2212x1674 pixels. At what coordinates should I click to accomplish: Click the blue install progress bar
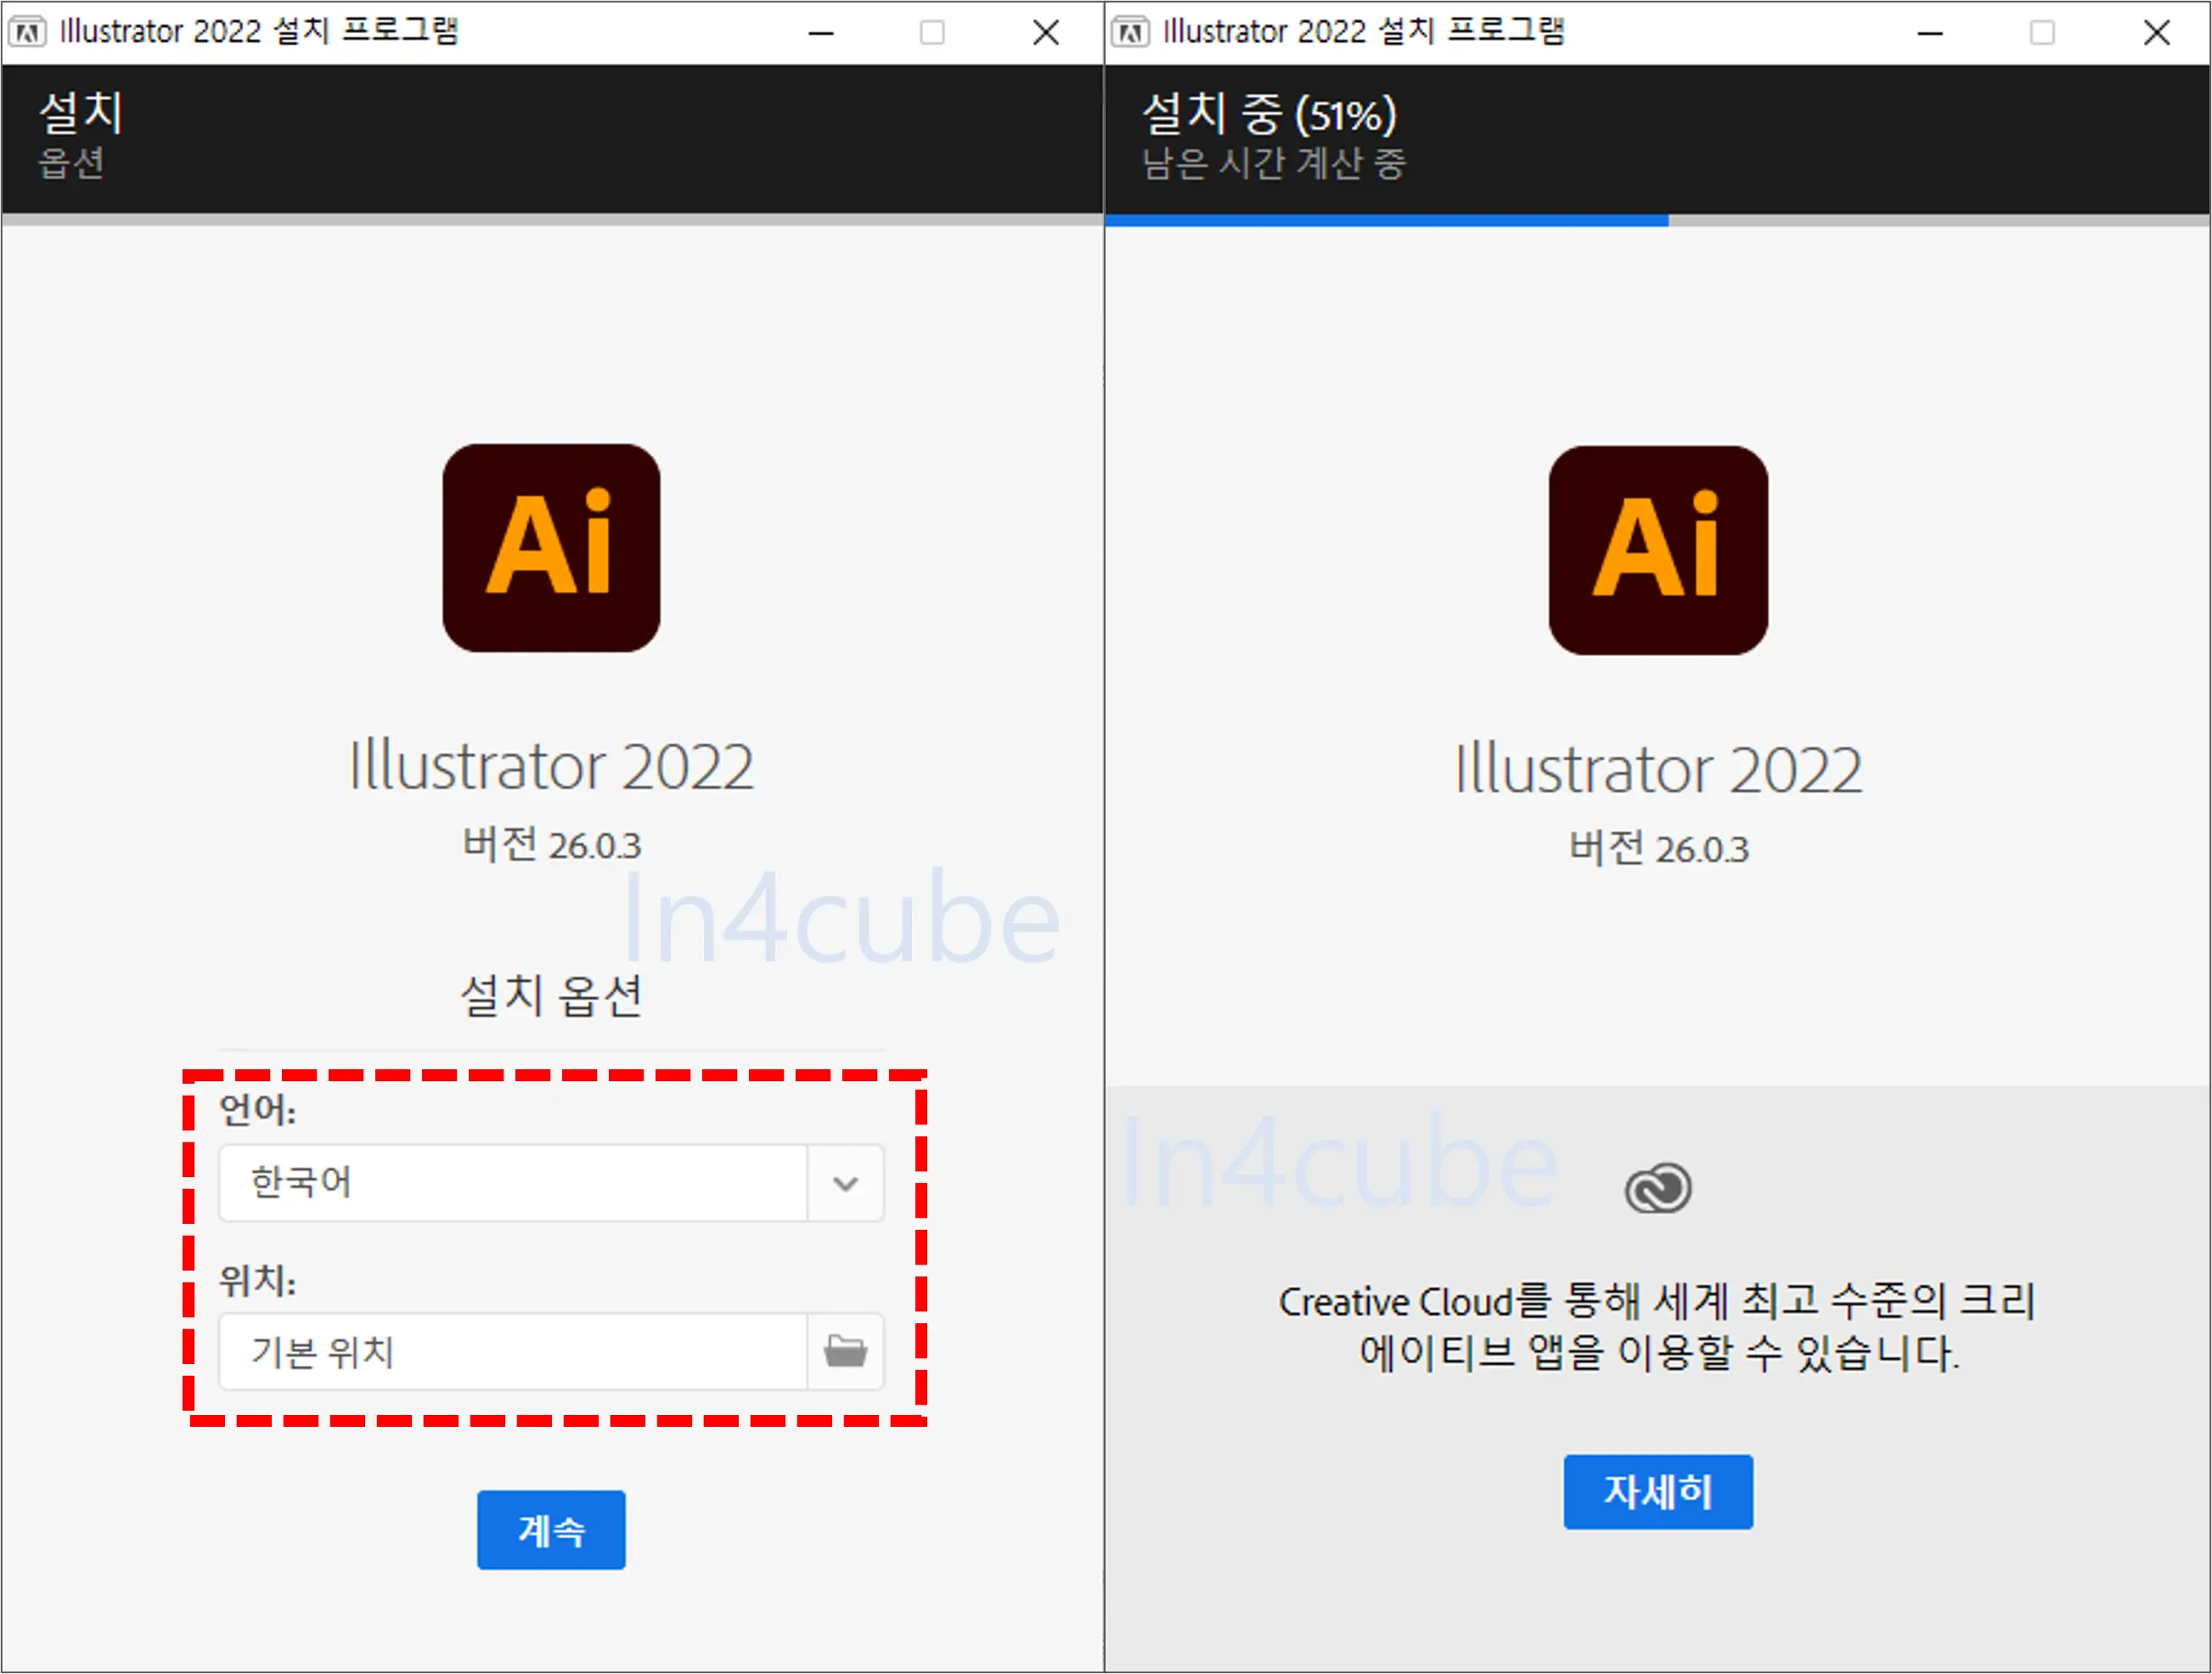pos(1386,220)
